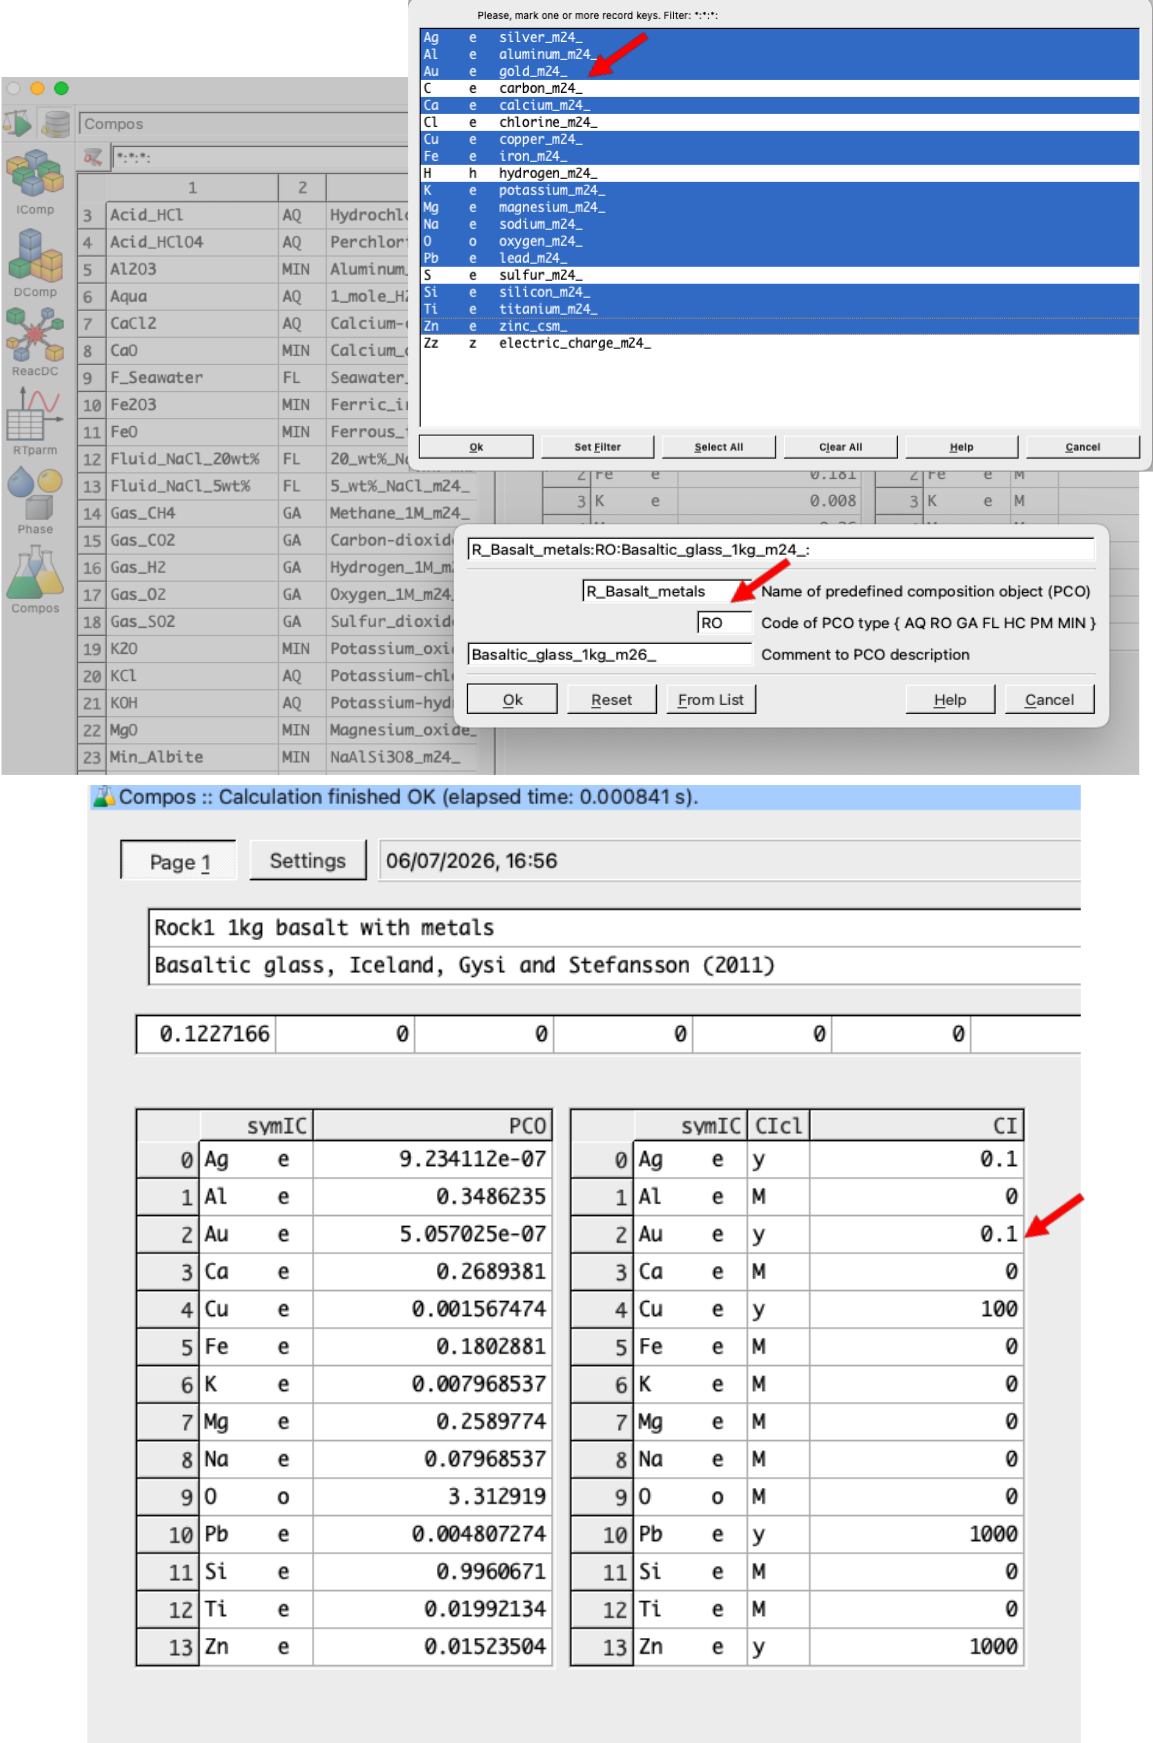Click column header 2 of the Compos table
This screenshot has width=1153, height=1743.
point(302,187)
